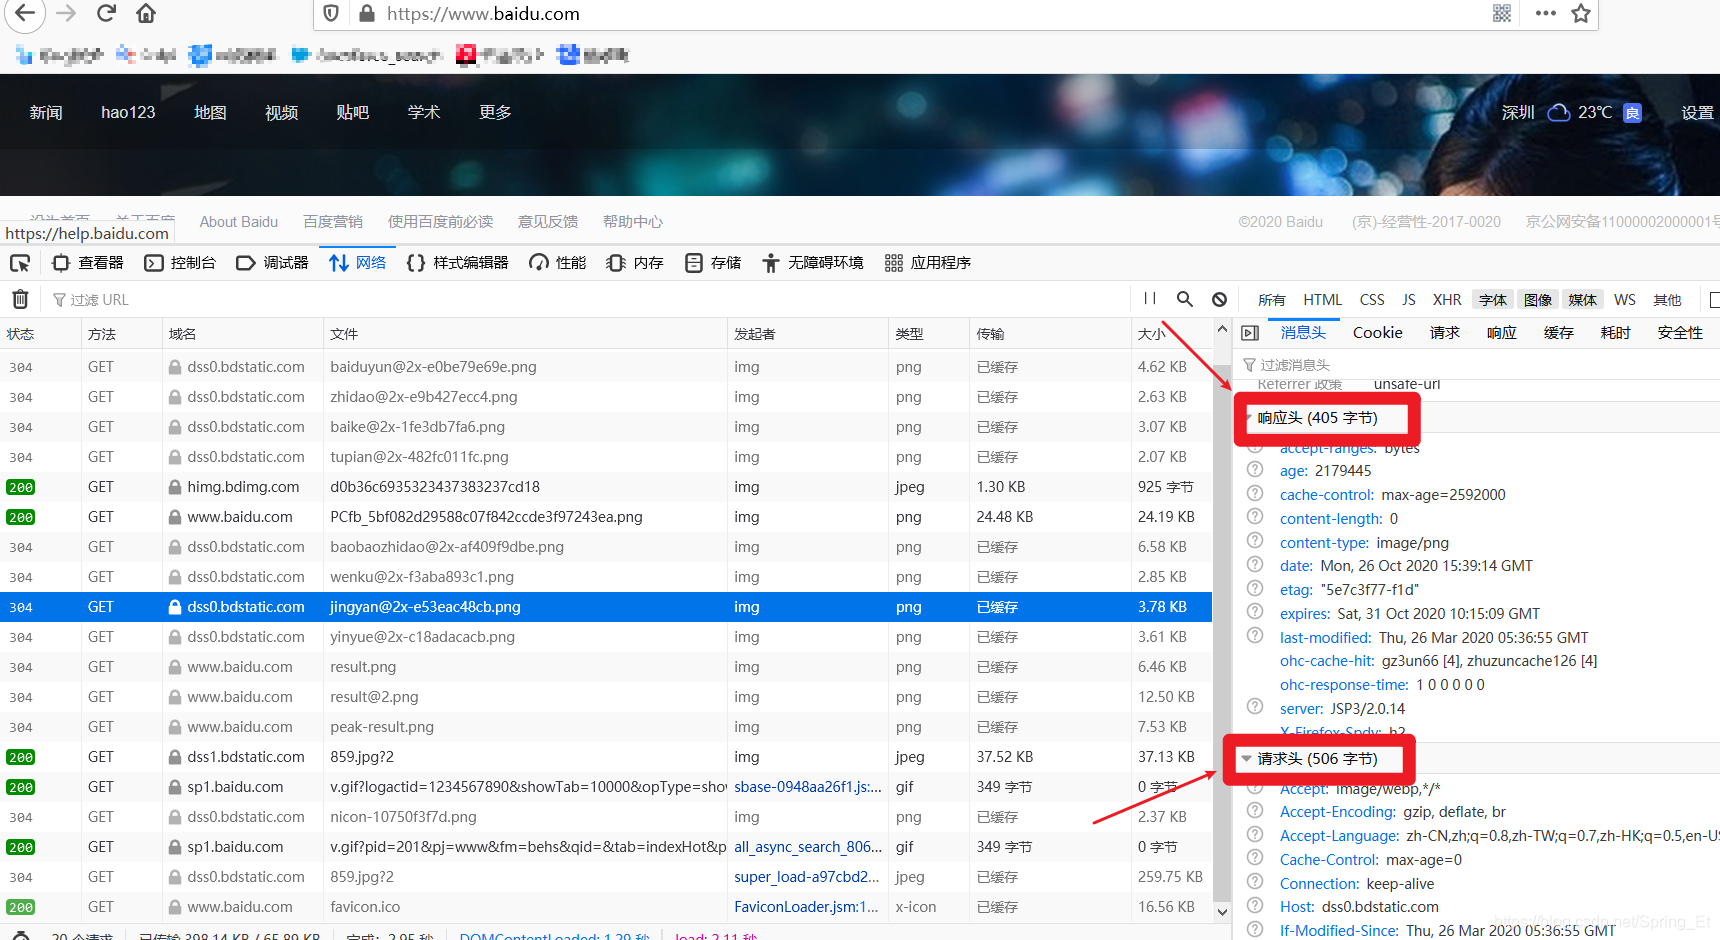The width and height of the screenshot is (1720, 940).
Task: Switch to the 安全性 security details tab
Action: coord(1680,333)
